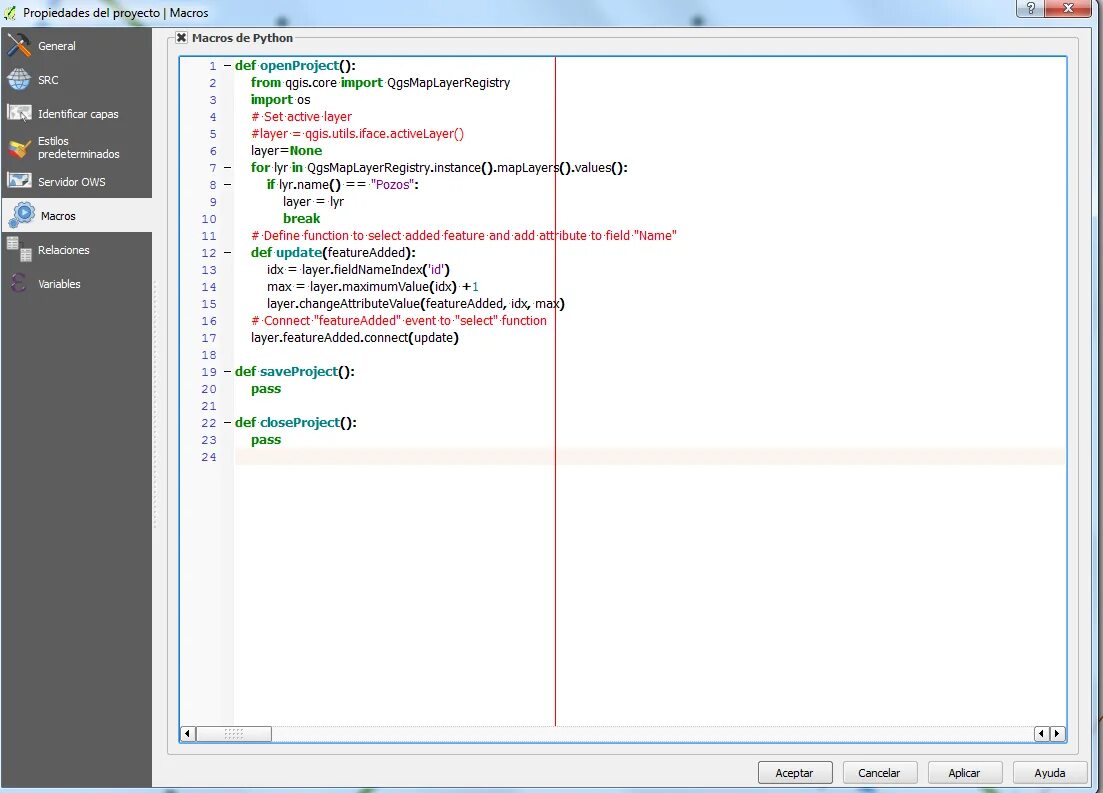The height and width of the screenshot is (793, 1103).
Task: Click changeAttributeValue call on line 15
Action: 416,304
